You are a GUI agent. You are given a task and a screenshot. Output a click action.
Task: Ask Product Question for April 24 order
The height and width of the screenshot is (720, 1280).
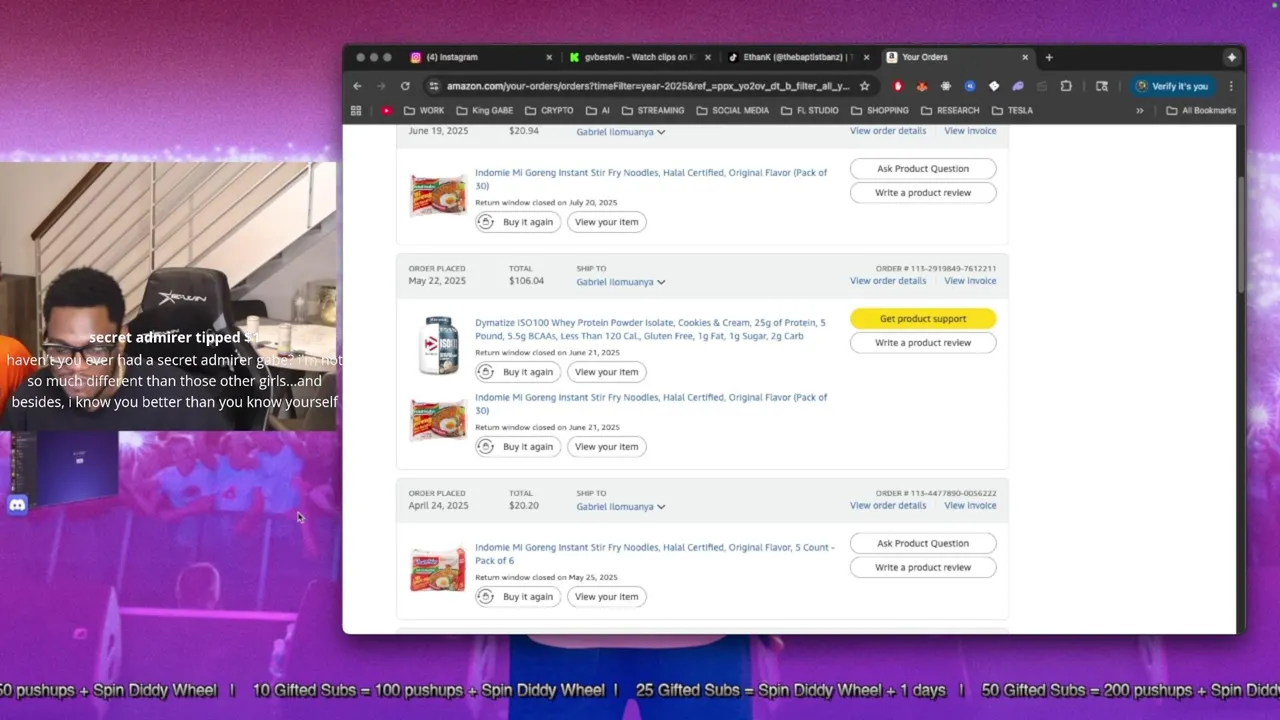coord(923,544)
